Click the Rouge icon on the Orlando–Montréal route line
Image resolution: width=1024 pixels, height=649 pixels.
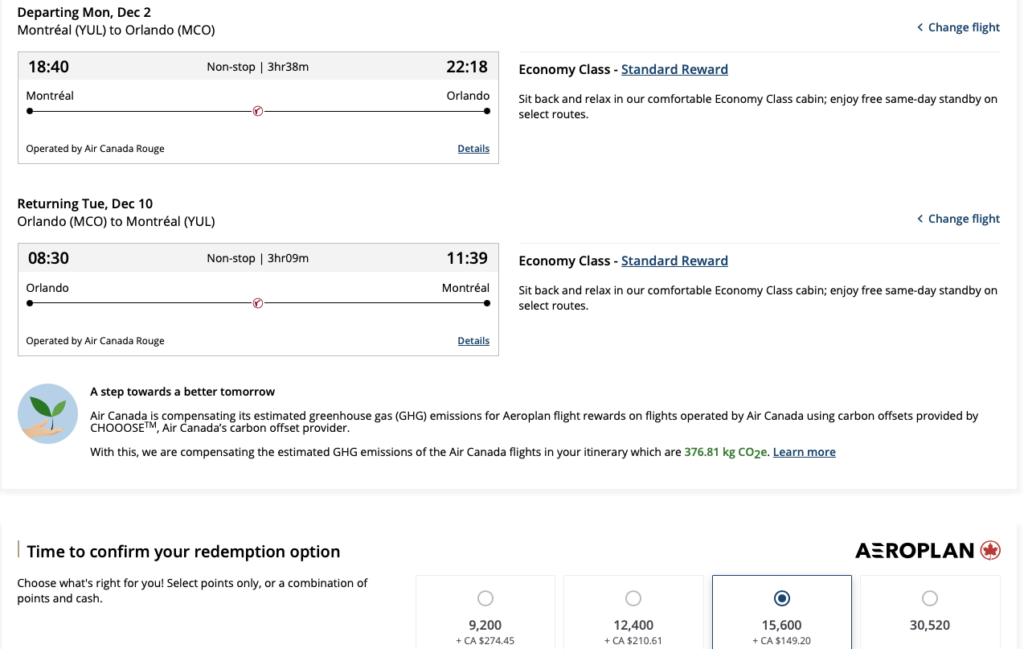click(x=258, y=303)
